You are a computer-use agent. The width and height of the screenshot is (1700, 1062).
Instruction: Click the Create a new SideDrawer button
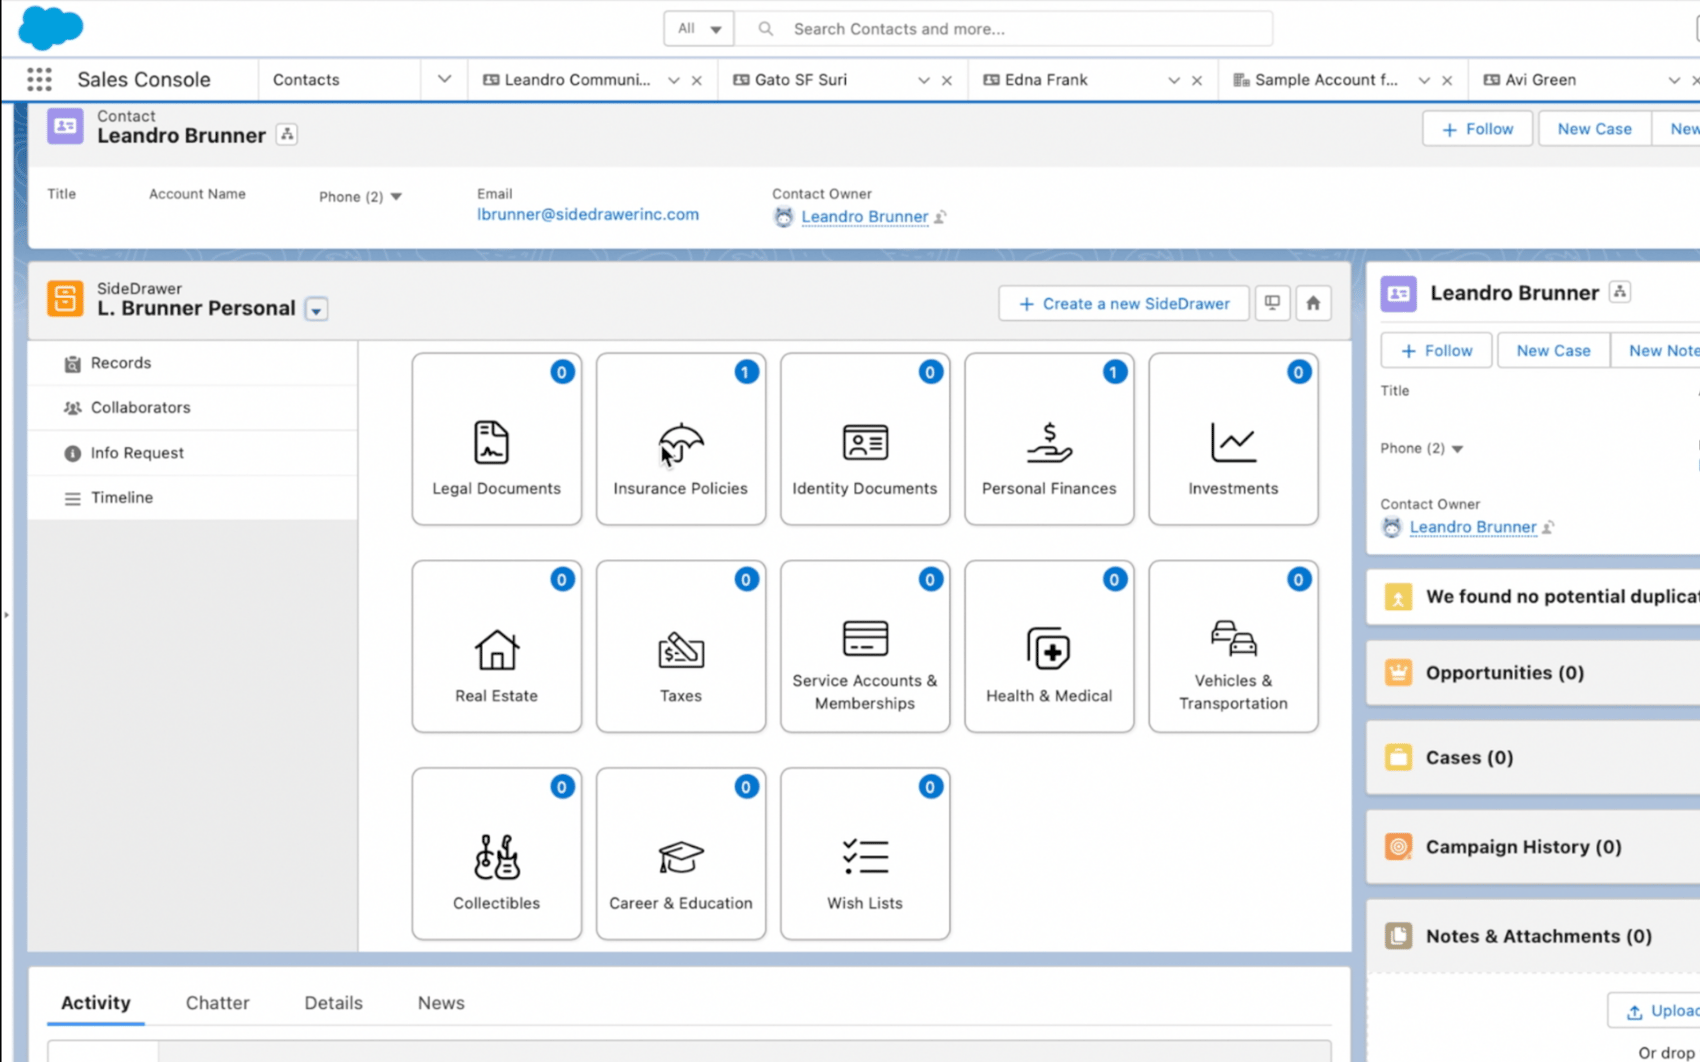pyautogui.click(x=1122, y=303)
